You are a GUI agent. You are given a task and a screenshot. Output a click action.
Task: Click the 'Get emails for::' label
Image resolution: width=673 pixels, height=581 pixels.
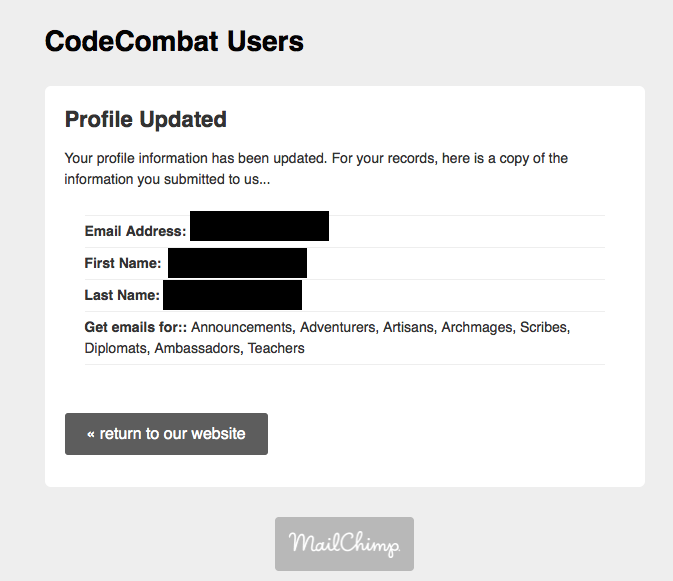(136, 327)
